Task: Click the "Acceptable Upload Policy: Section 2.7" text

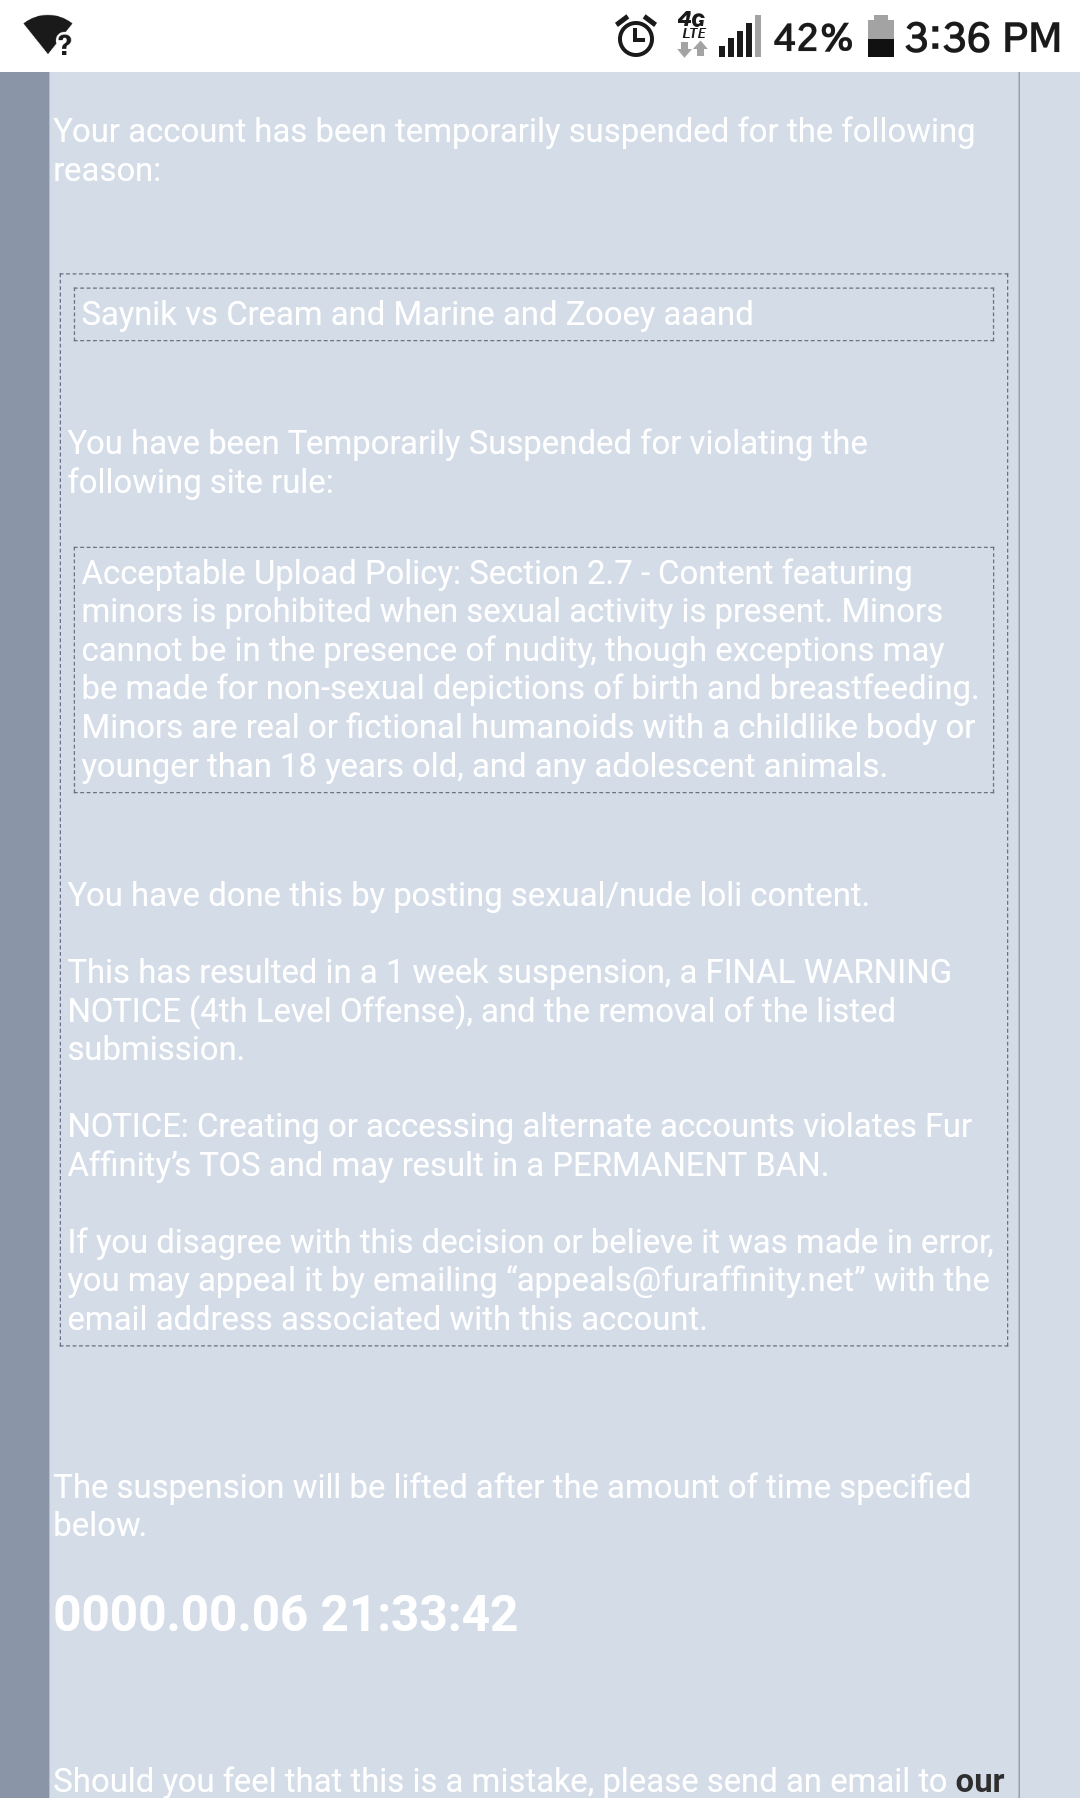Action: [356, 573]
